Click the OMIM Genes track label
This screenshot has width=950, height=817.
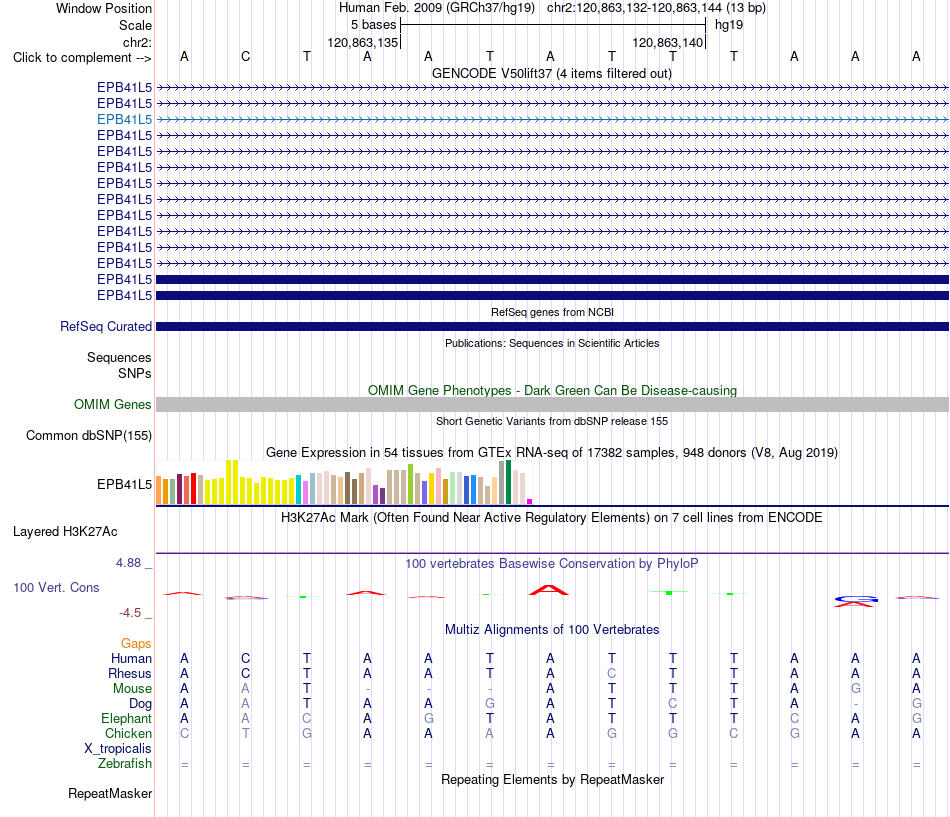click(x=112, y=404)
